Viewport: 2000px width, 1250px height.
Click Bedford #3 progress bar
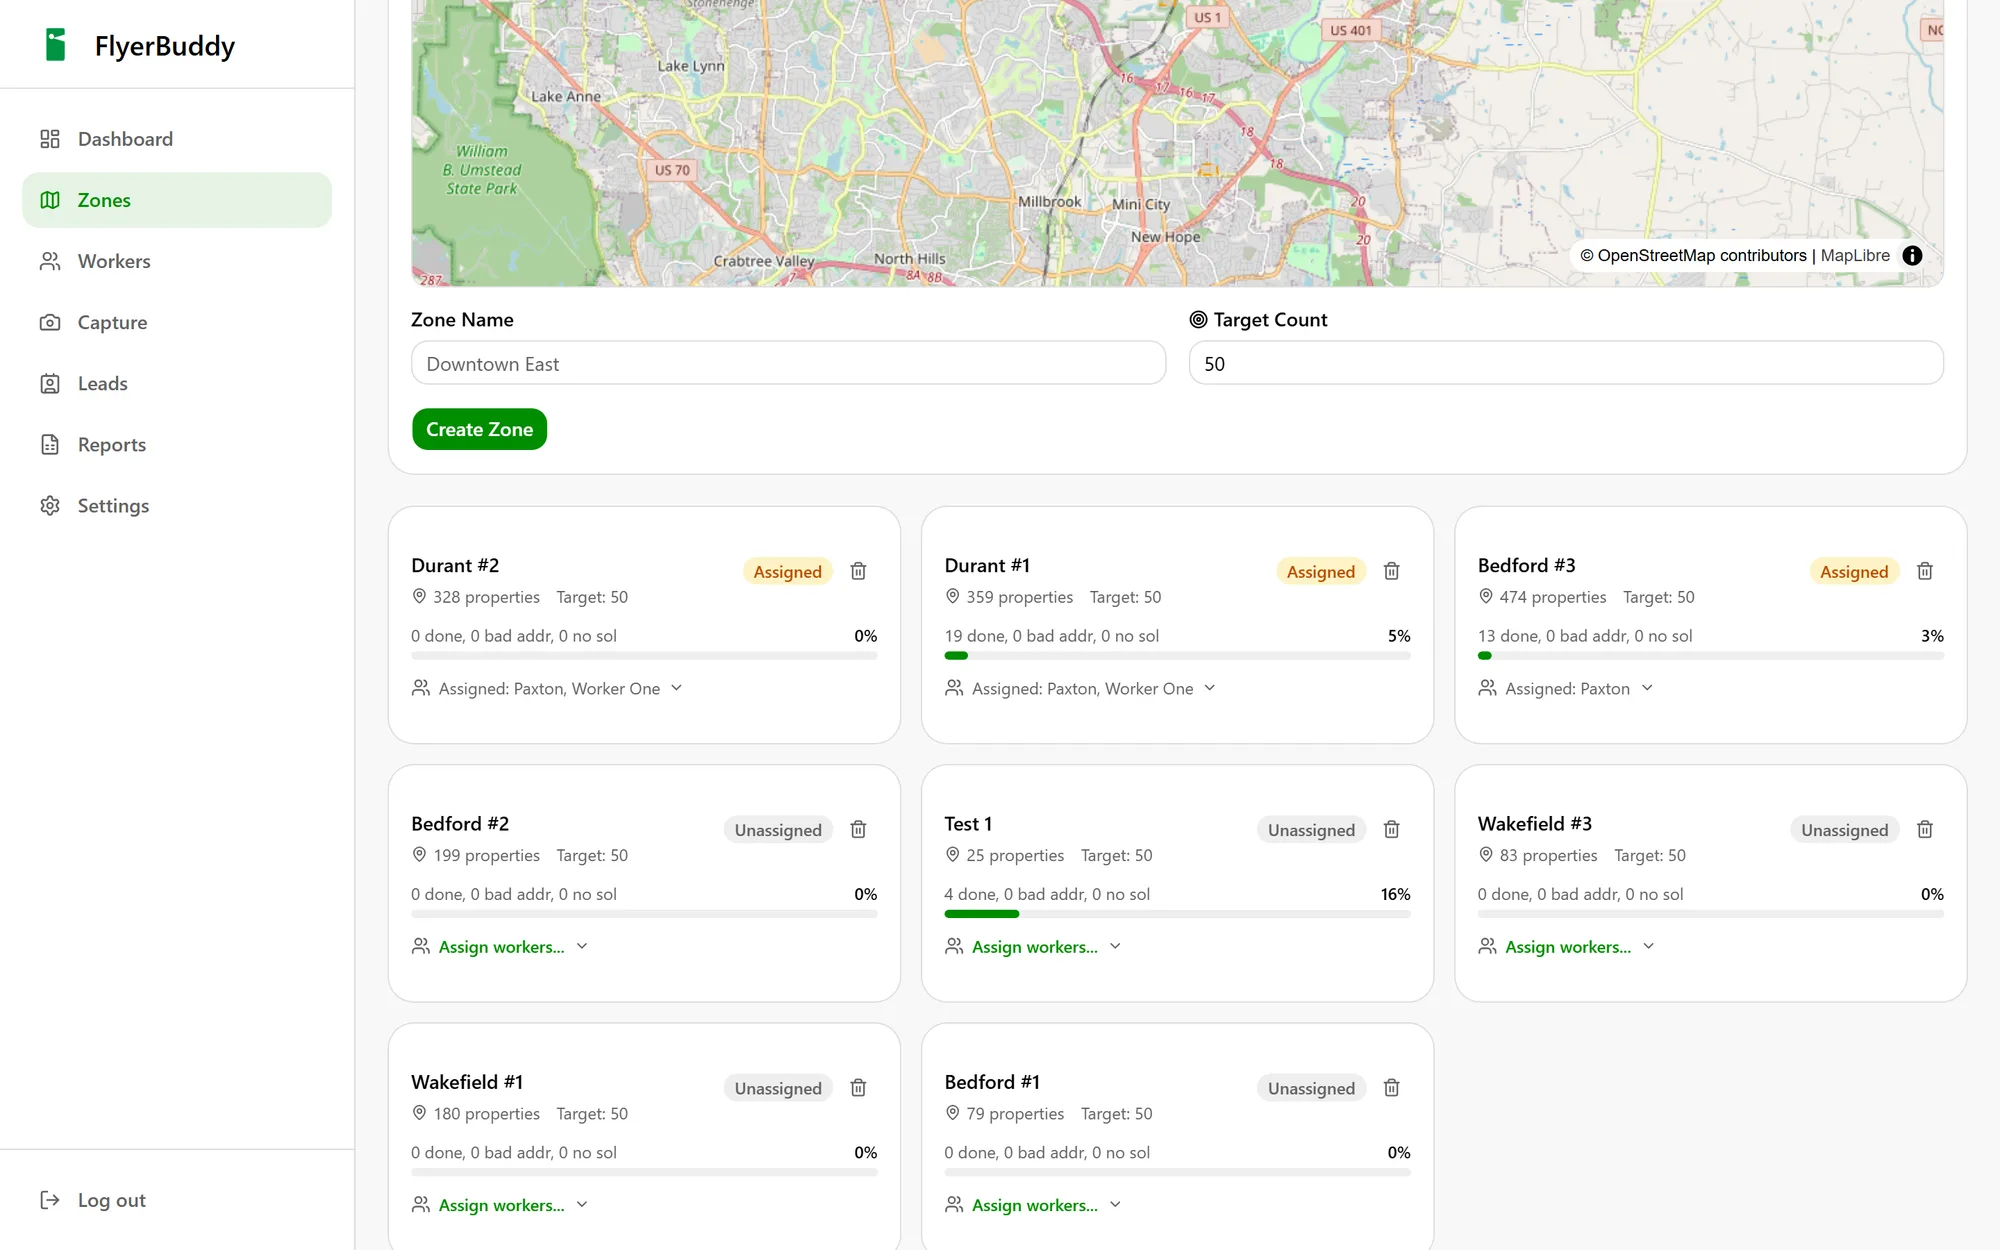pos(1711,656)
